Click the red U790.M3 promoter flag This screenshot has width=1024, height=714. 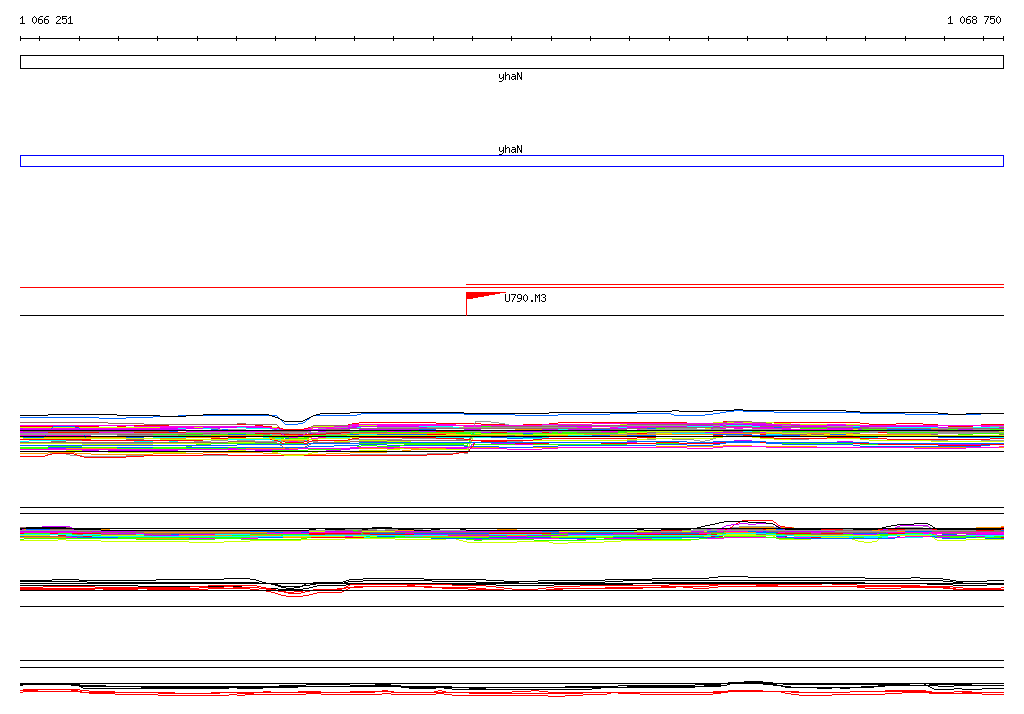pyautogui.click(x=485, y=303)
